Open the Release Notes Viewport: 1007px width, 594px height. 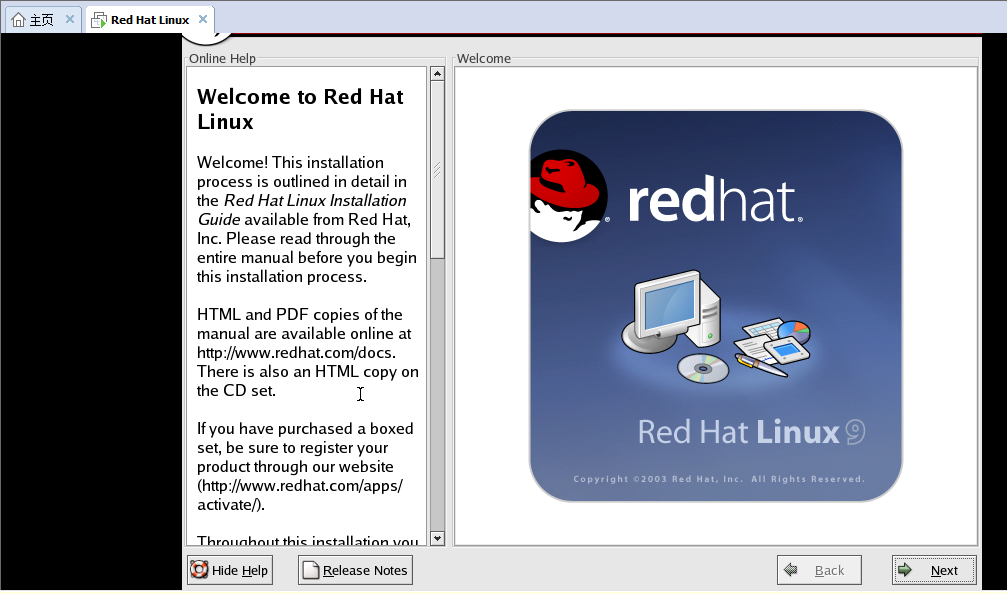coord(355,570)
